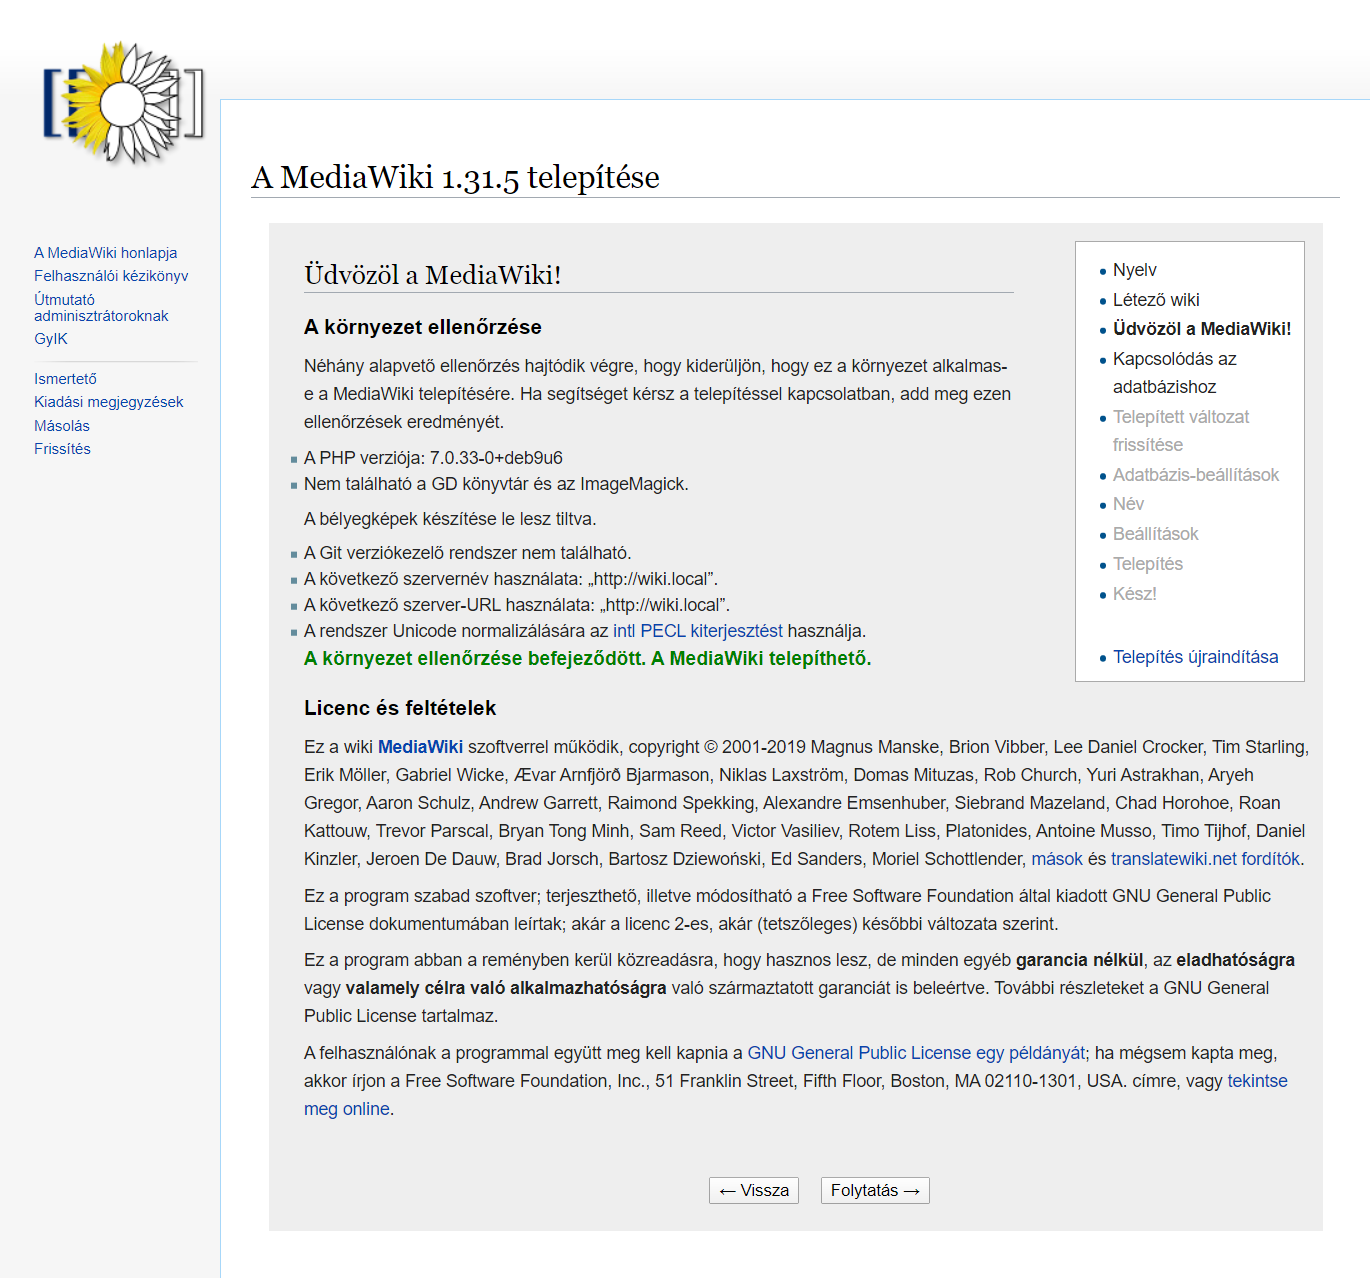
Task: Click the Ismertető sidebar link
Action: point(65,379)
